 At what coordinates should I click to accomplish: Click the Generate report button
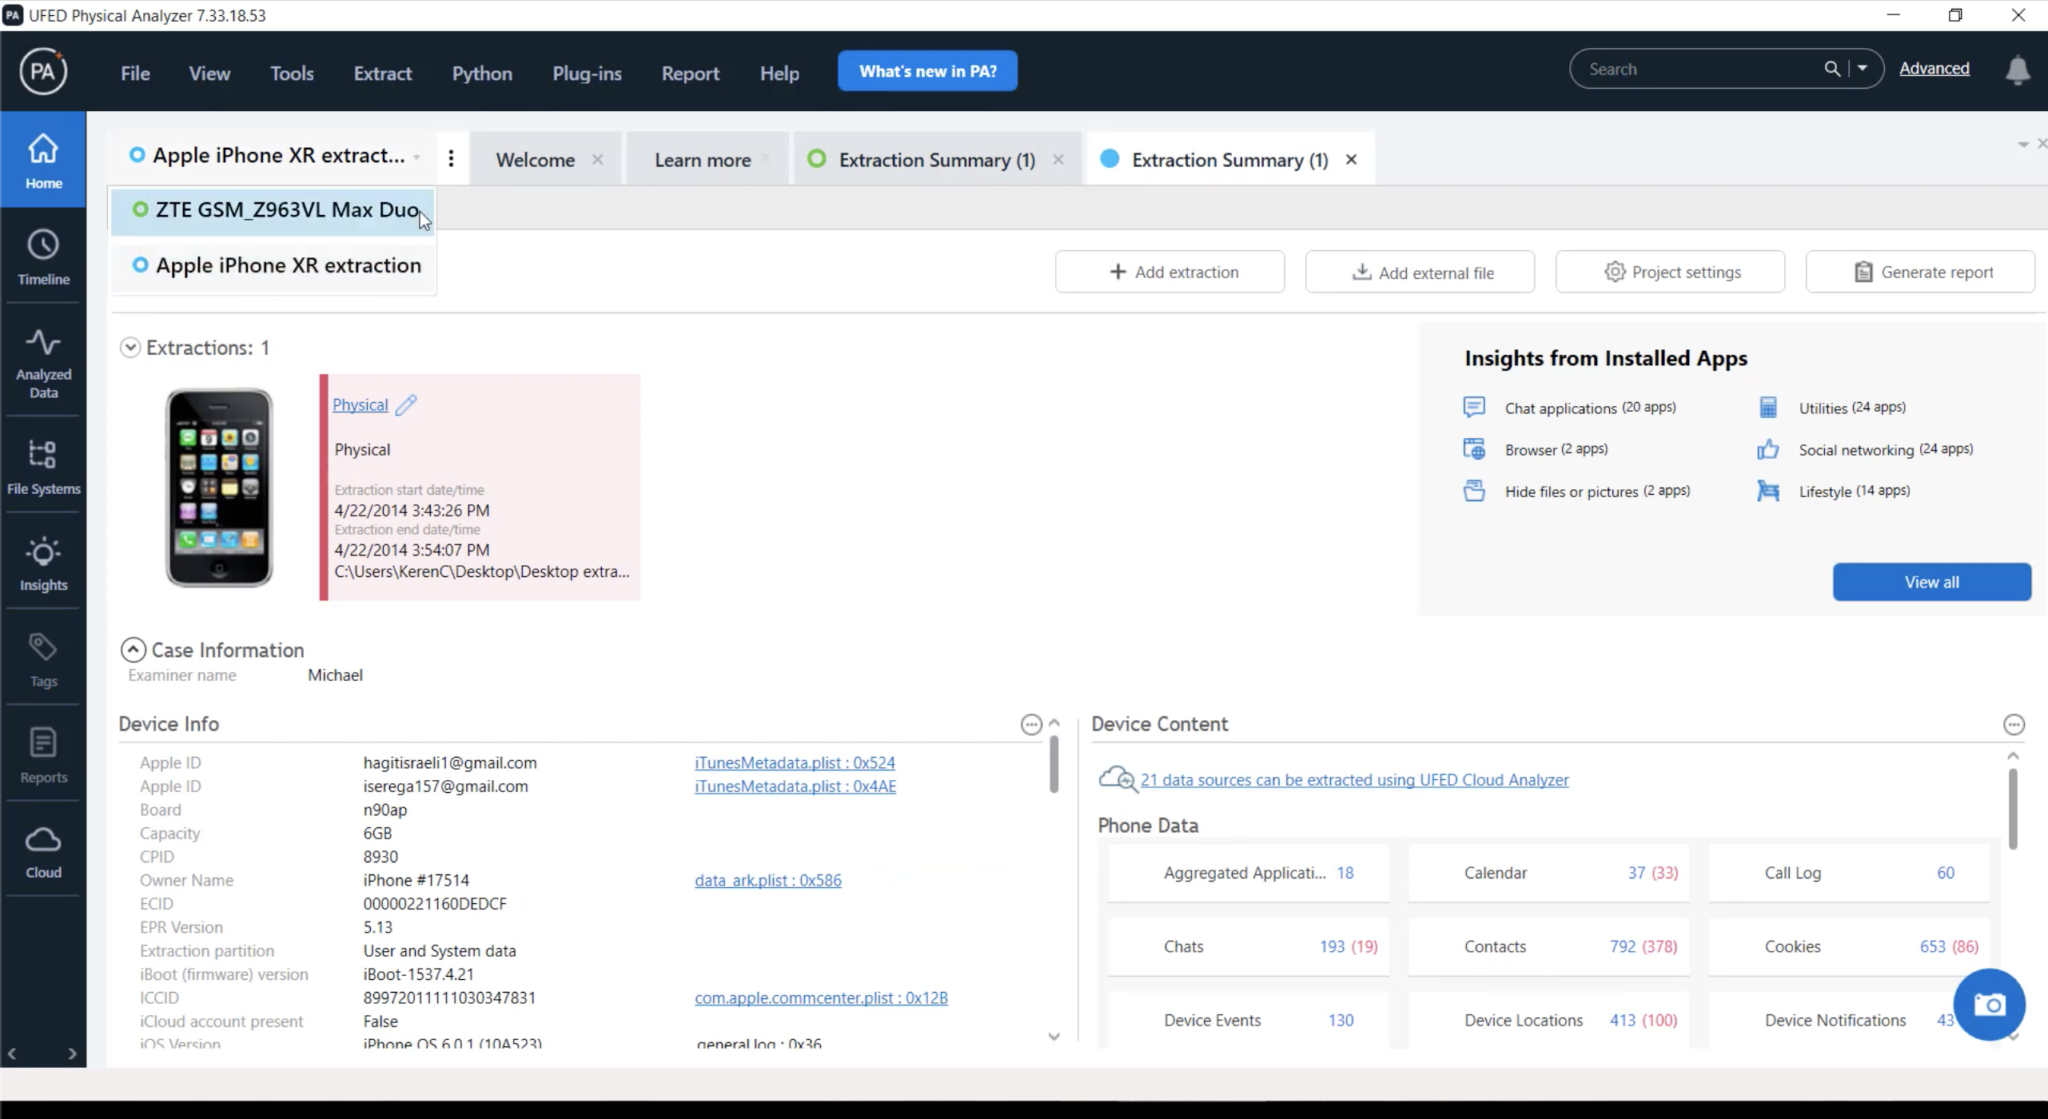(x=1920, y=272)
